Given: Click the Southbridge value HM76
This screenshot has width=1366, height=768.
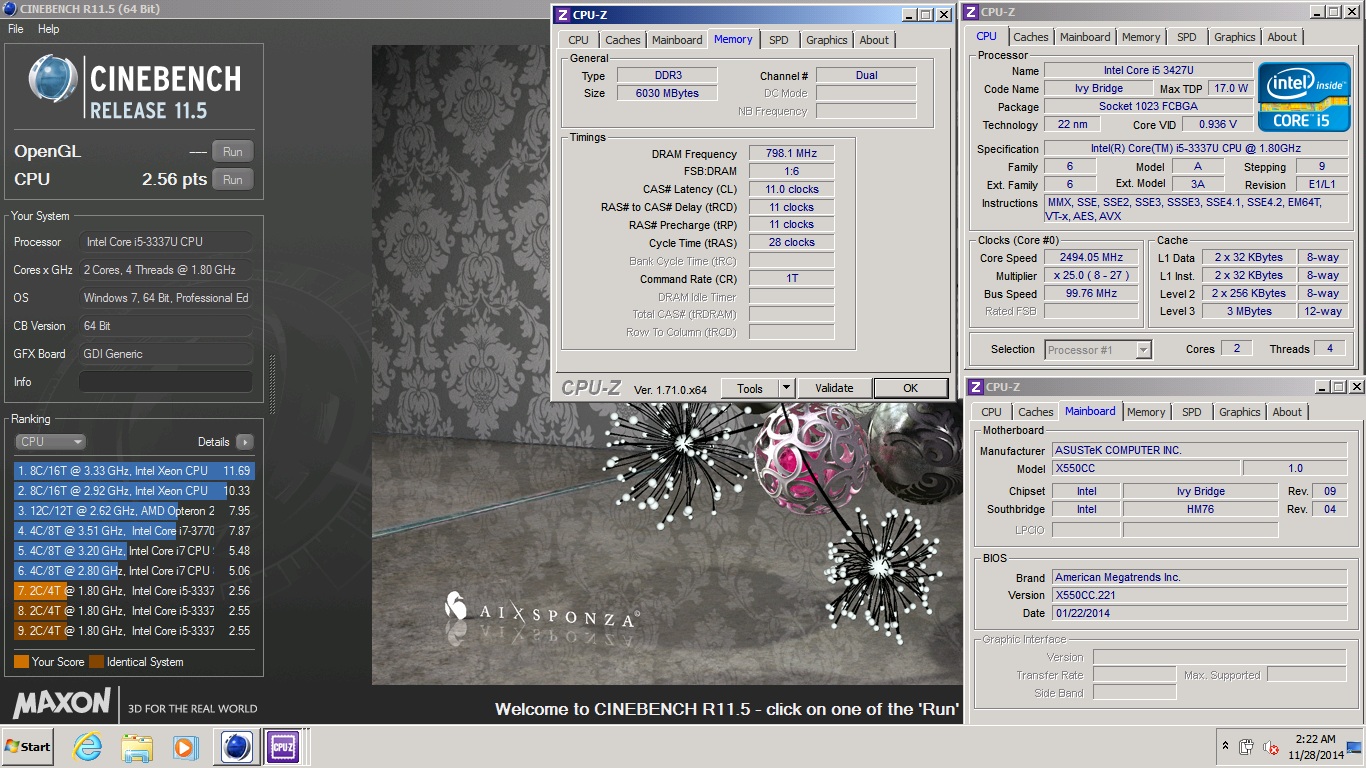Looking at the screenshot, I should coord(1200,509).
